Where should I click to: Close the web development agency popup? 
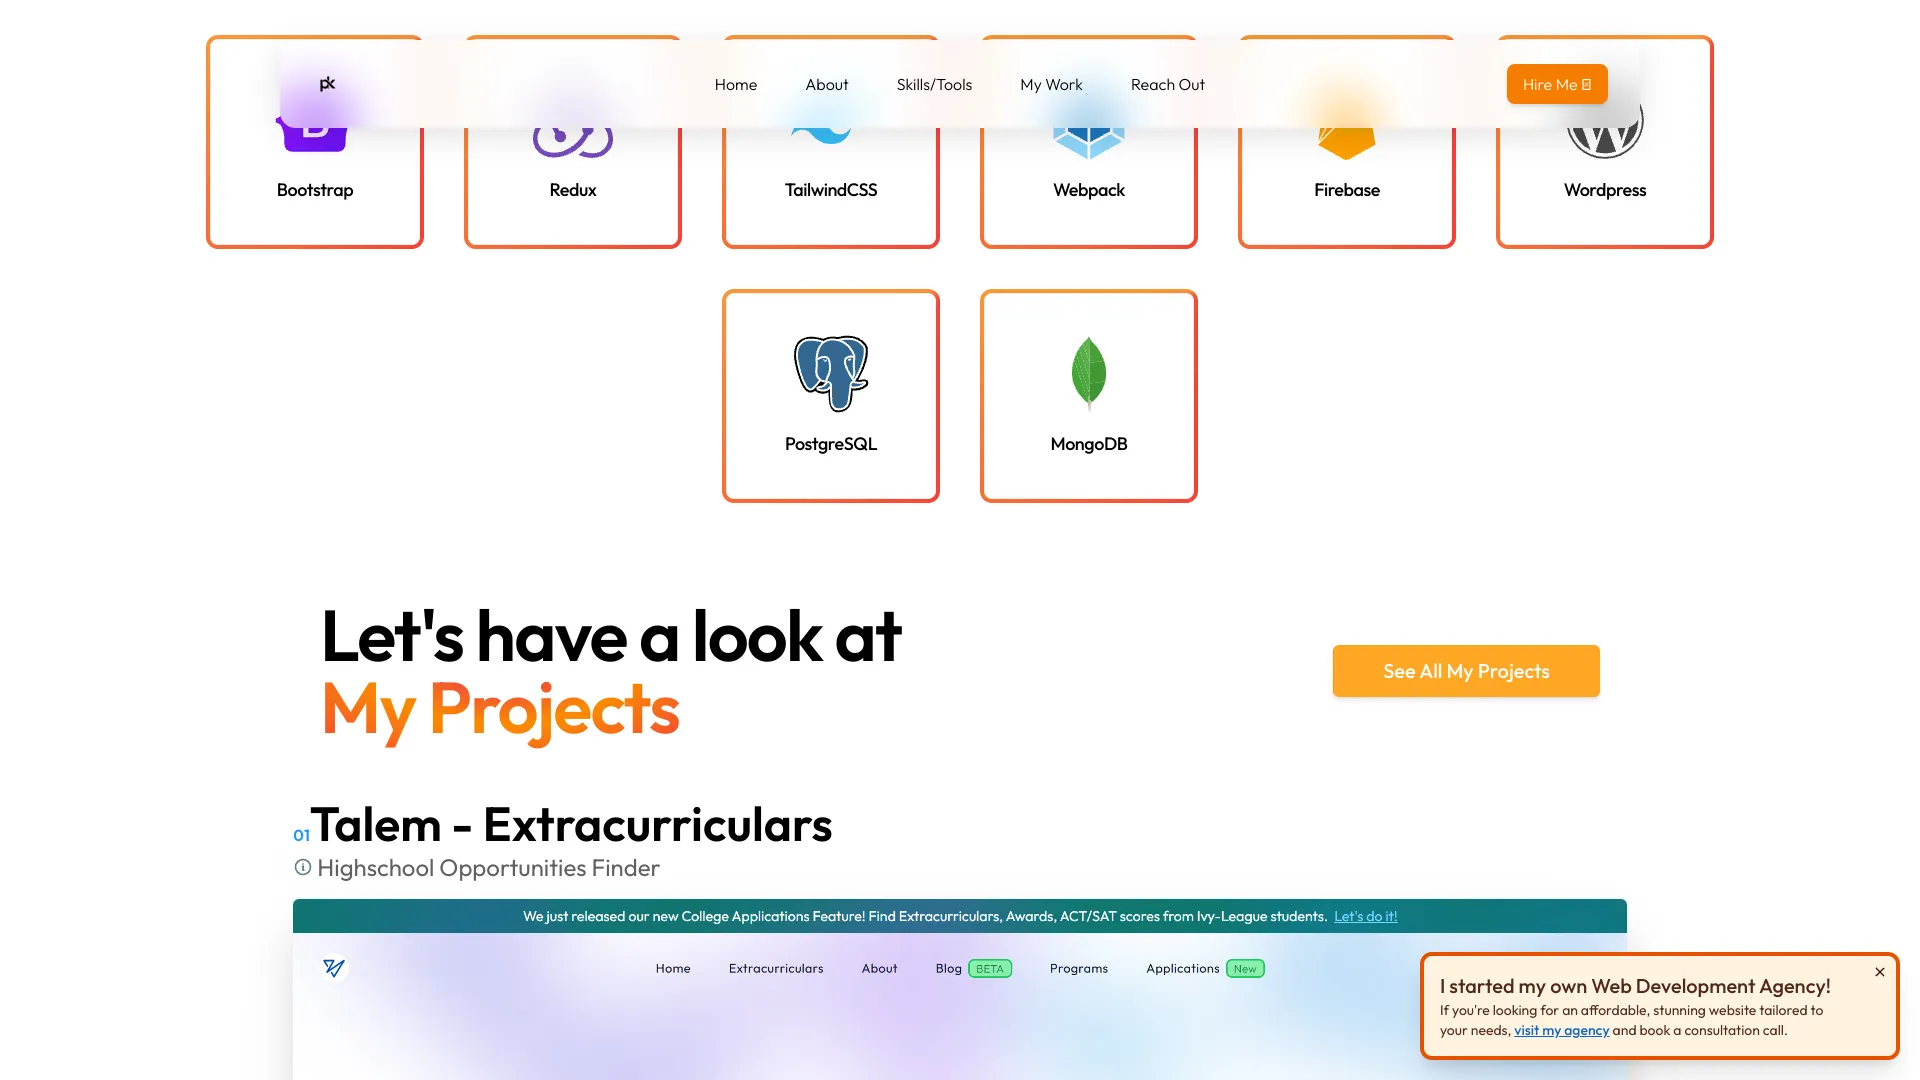click(x=1879, y=972)
